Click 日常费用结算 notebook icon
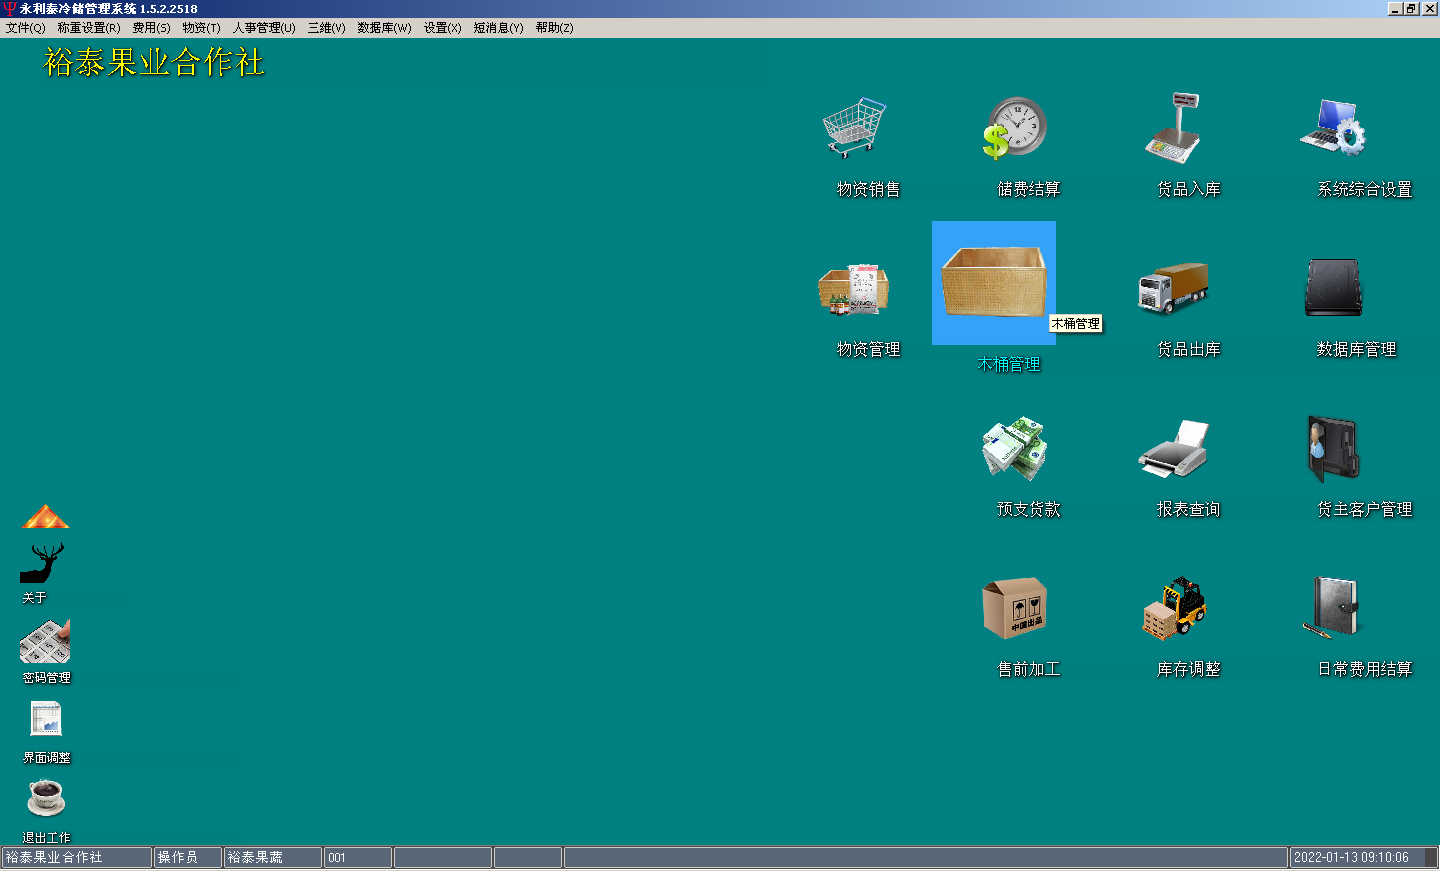 (x=1333, y=608)
